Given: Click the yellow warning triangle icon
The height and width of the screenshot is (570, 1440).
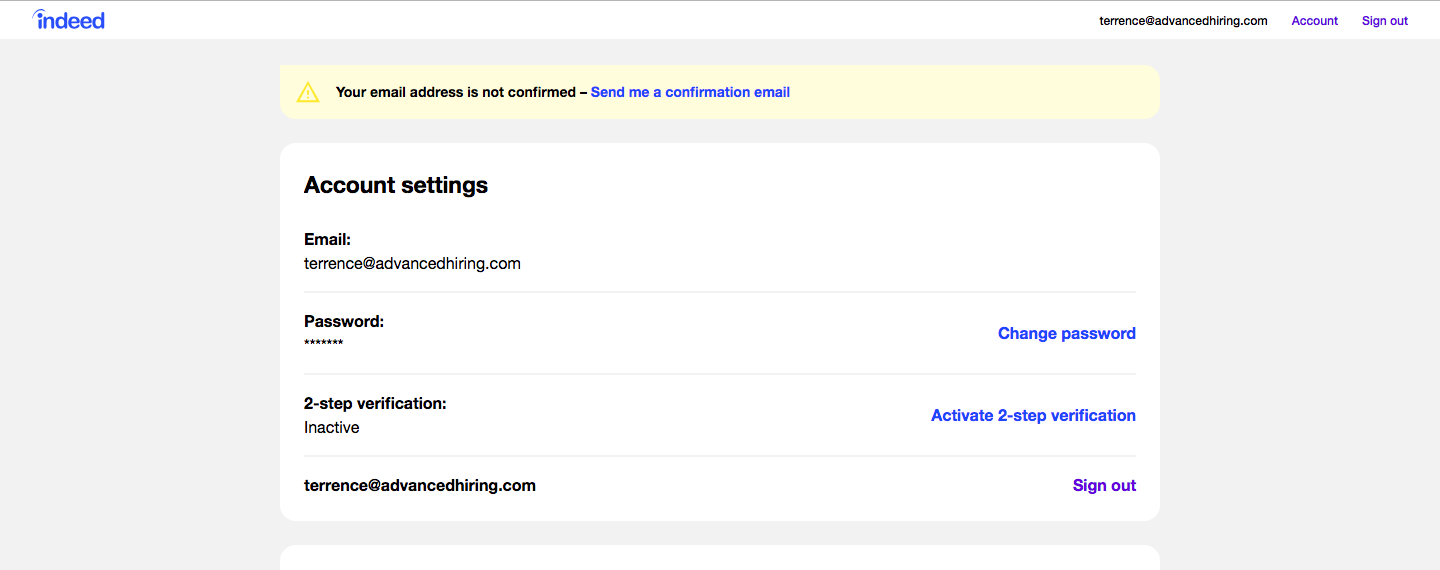Looking at the screenshot, I should [308, 92].
